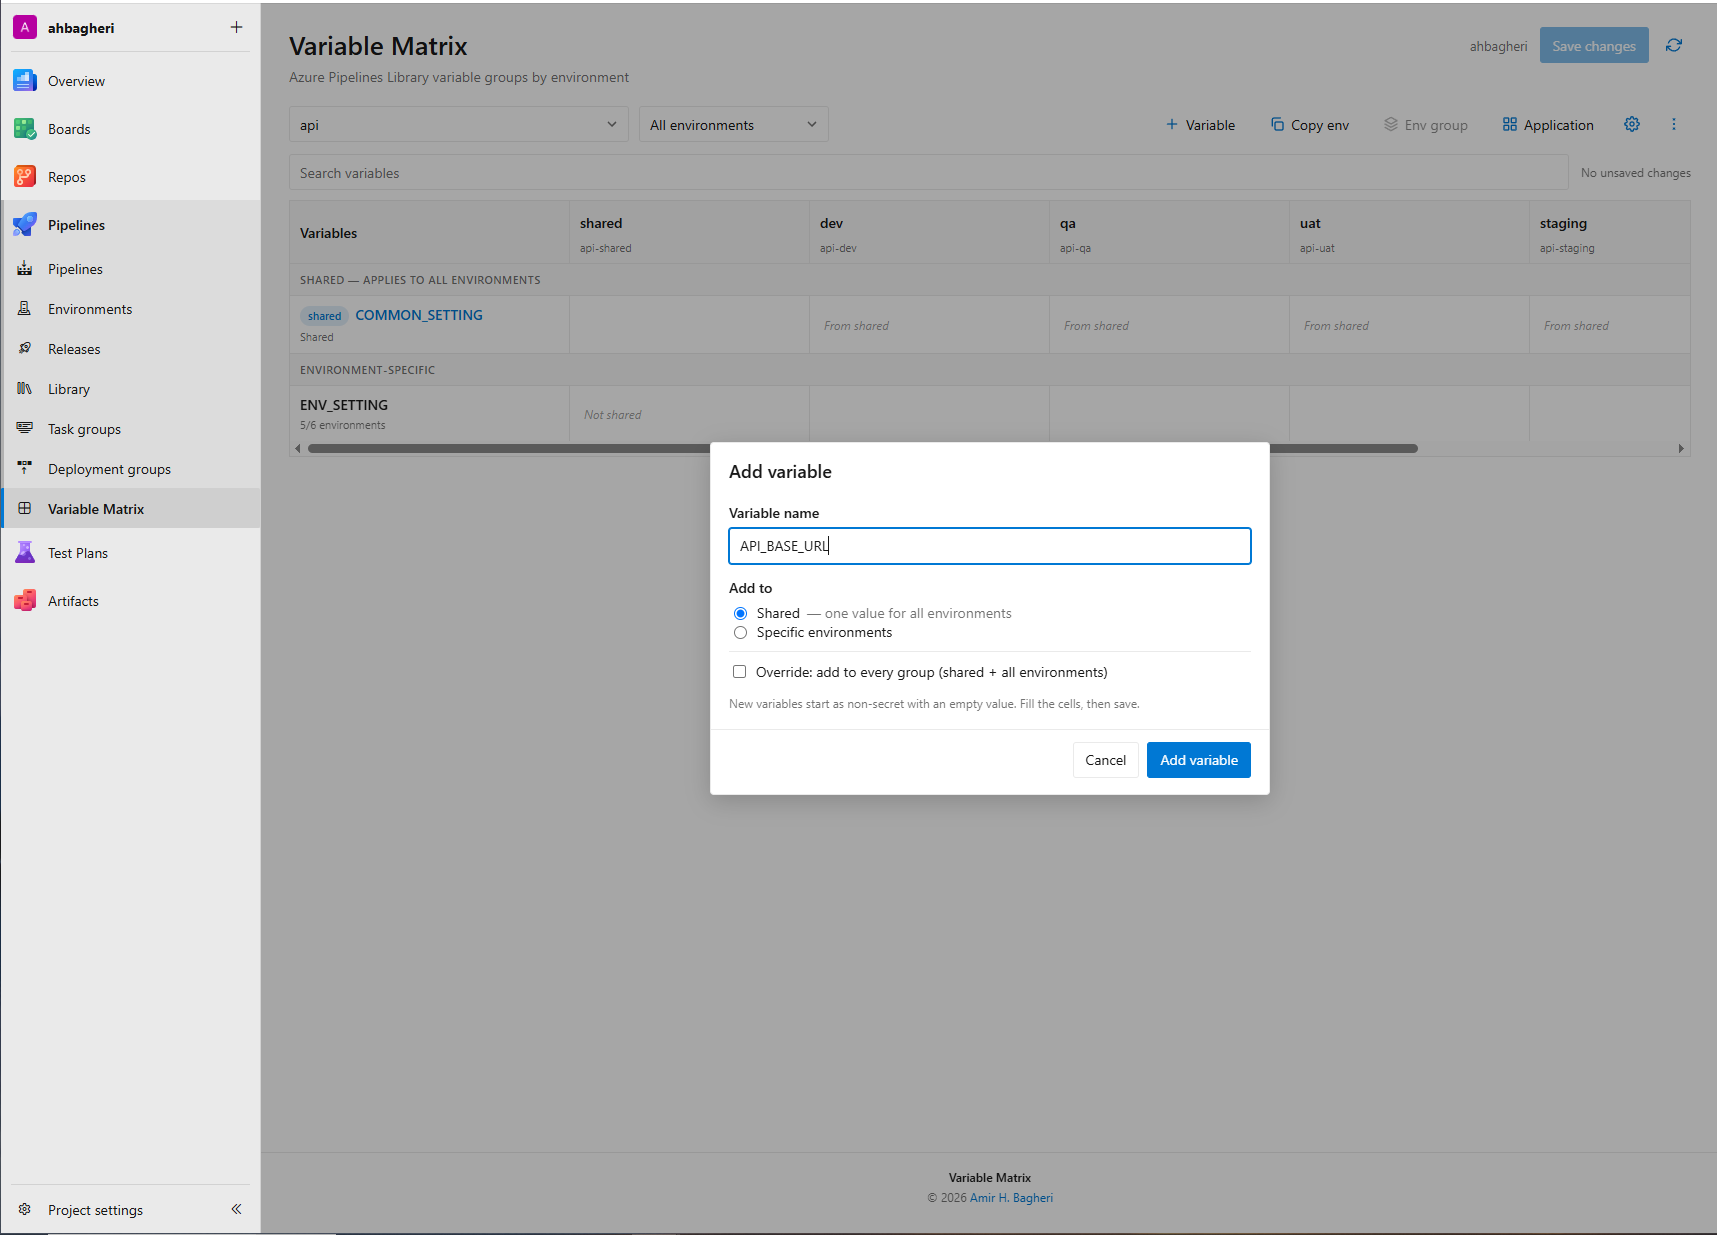
Task: Click the shared column header
Action: pos(689,233)
